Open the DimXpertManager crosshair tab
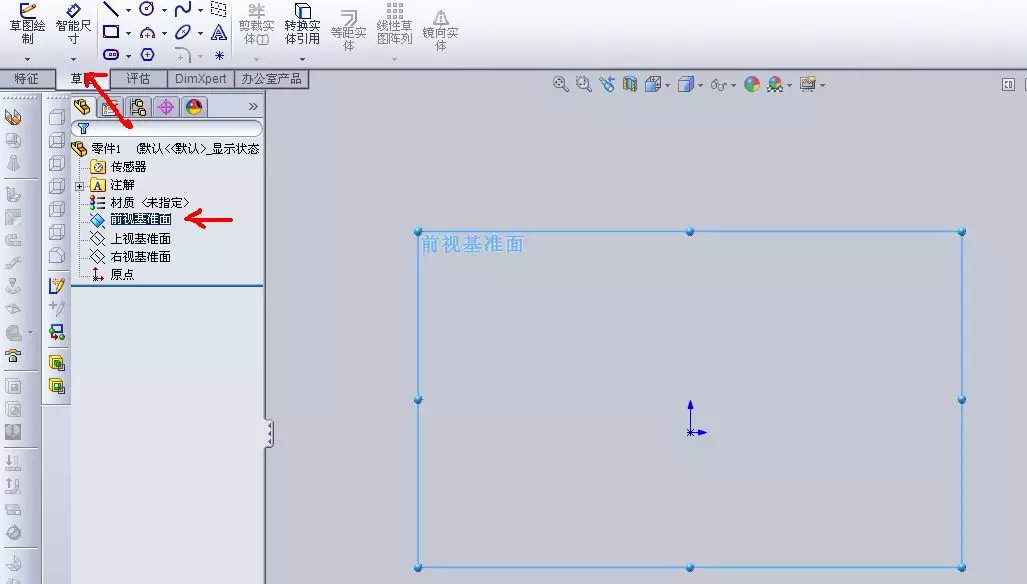This screenshot has width=1027, height=584. coord(166,107)
